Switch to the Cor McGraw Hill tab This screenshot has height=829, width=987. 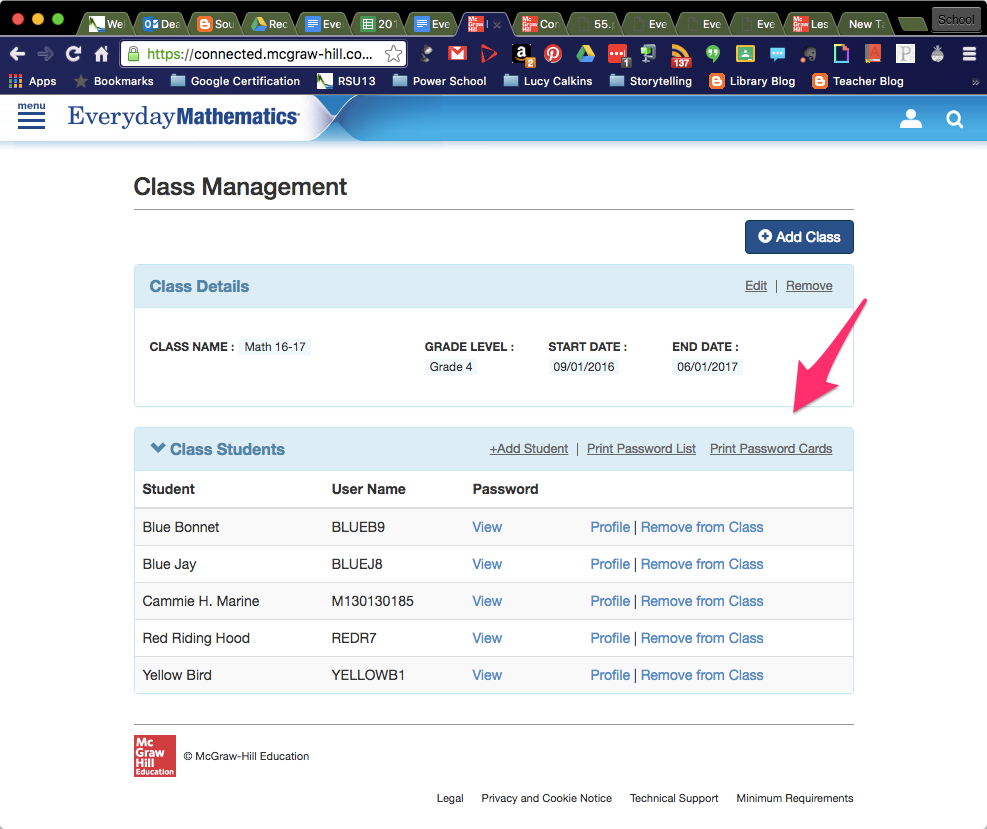pyautogui.click(x=540, y=24)
